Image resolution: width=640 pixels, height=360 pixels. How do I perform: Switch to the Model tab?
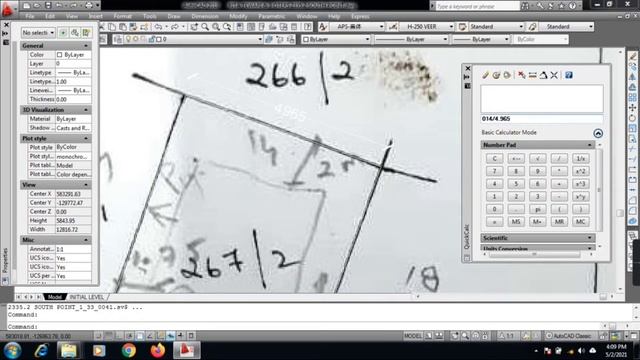pos(55,297)
